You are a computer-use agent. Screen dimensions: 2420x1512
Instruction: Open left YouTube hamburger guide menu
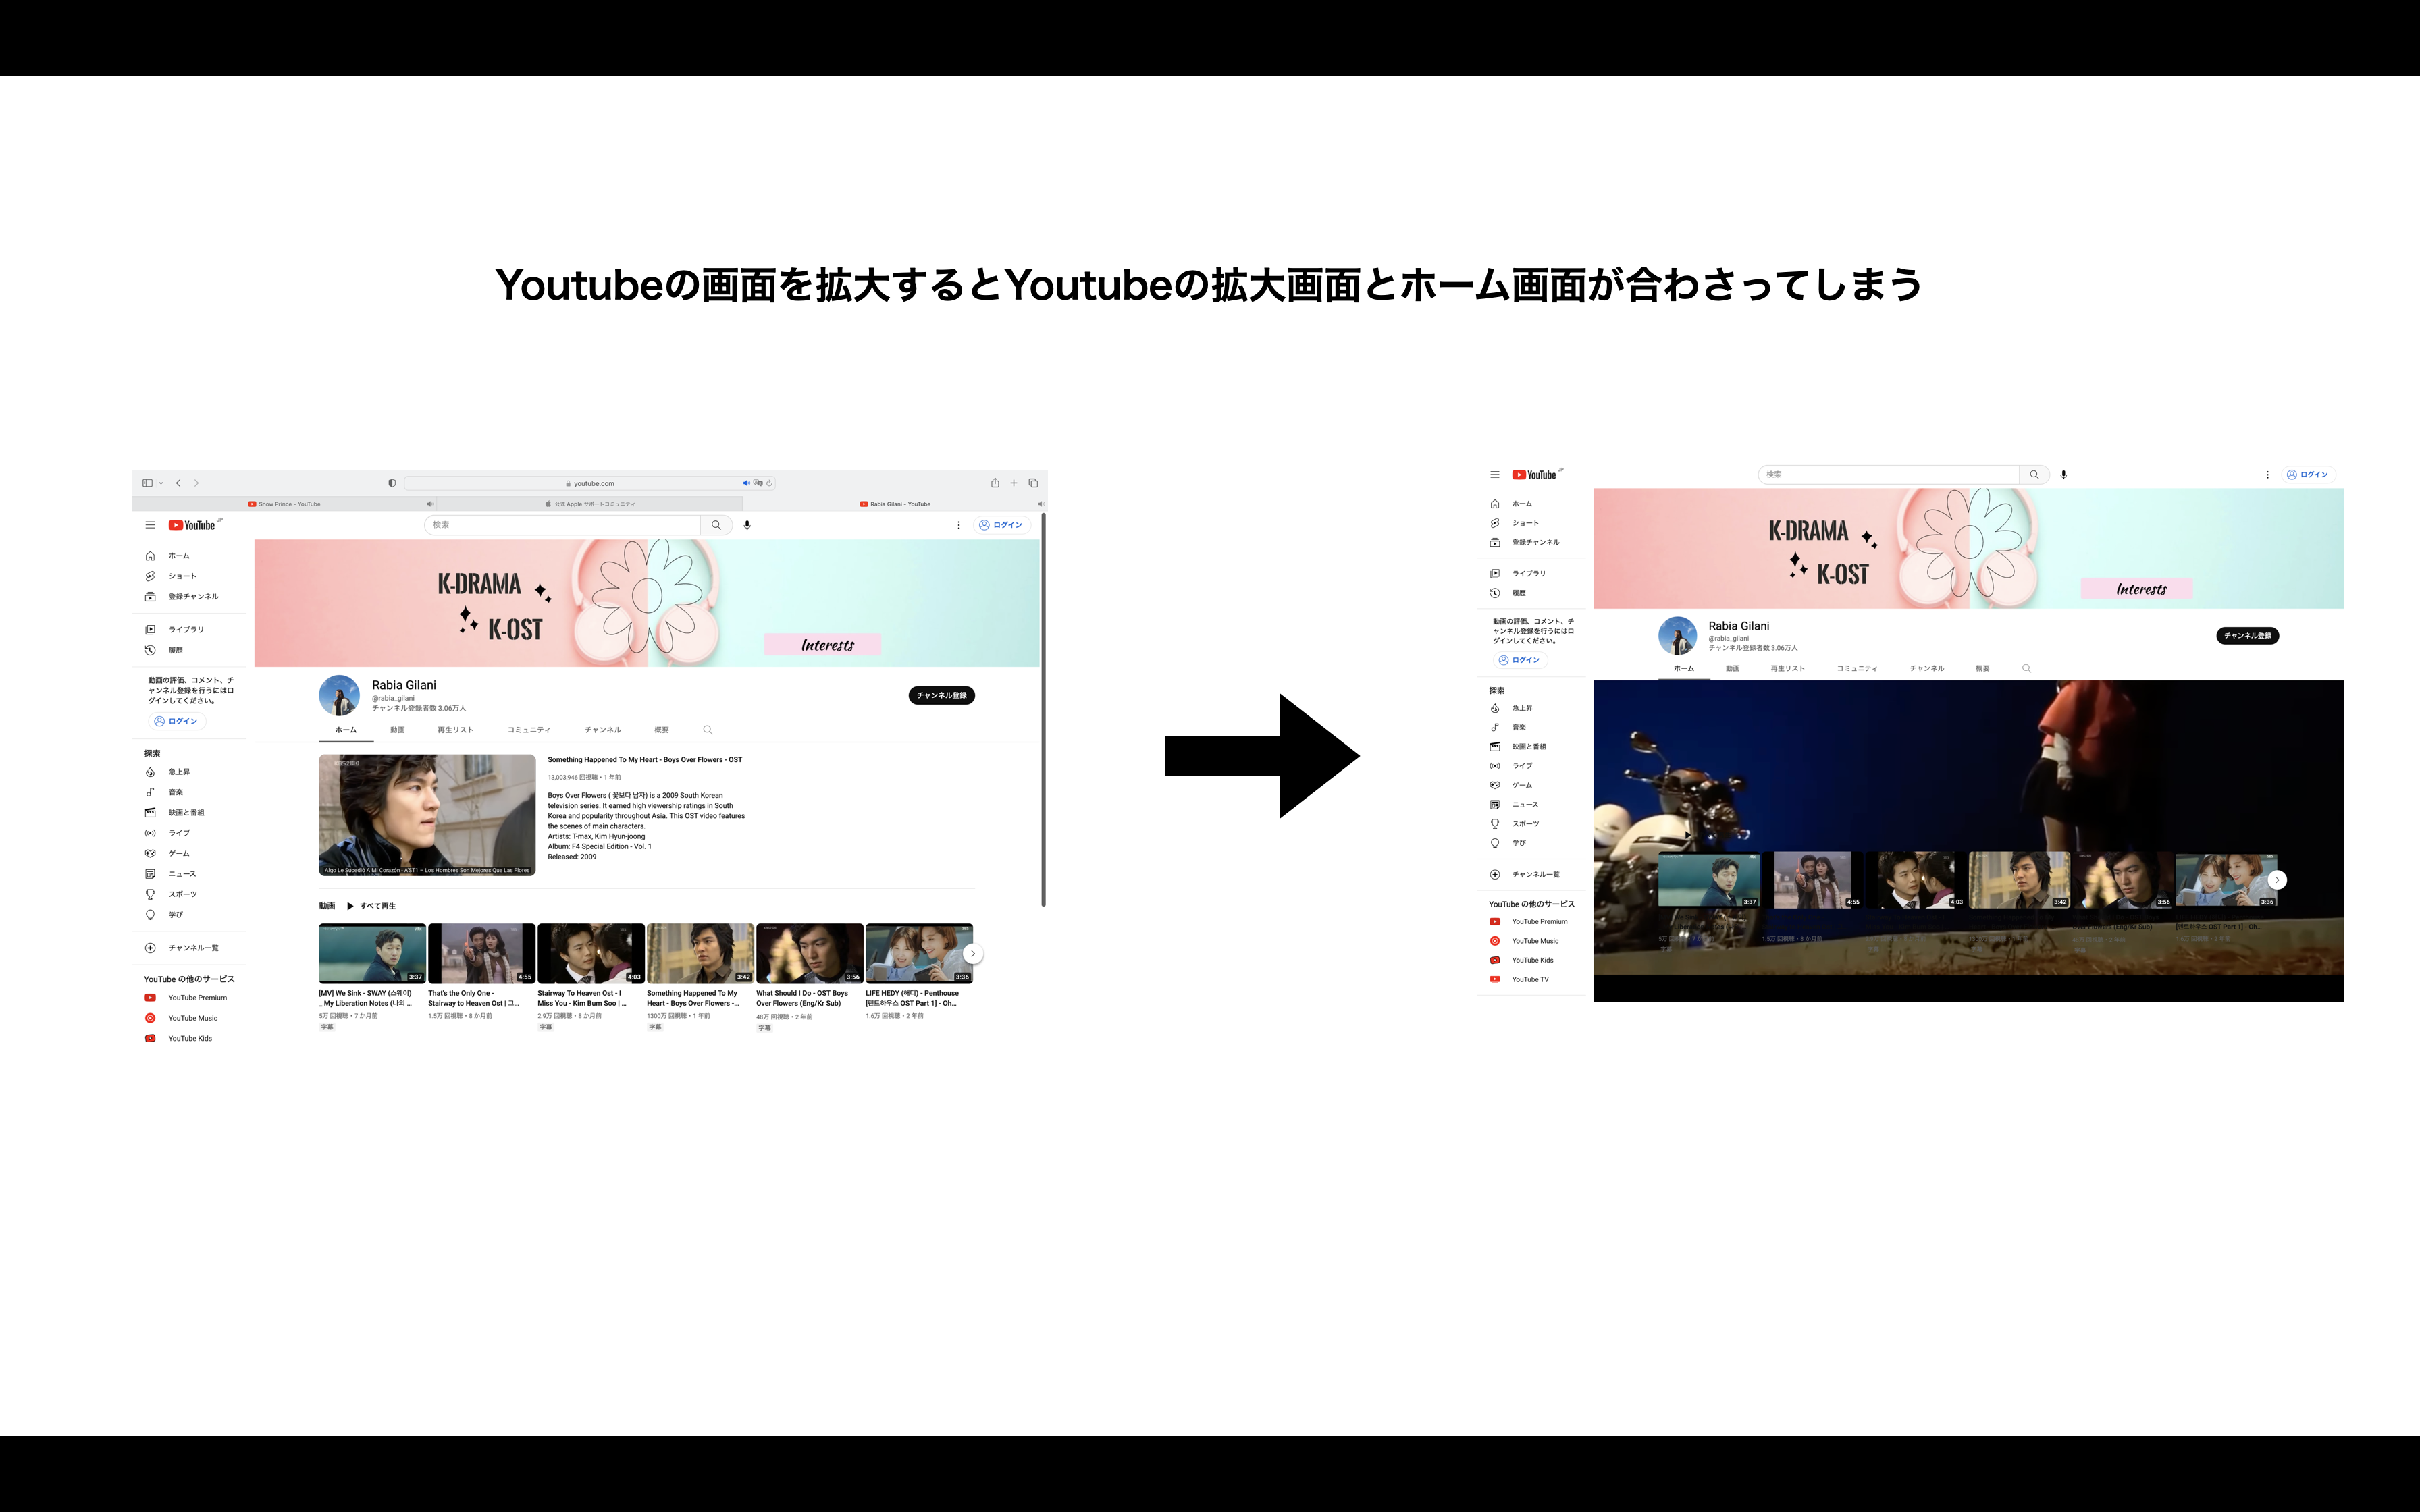pos(150,525)
